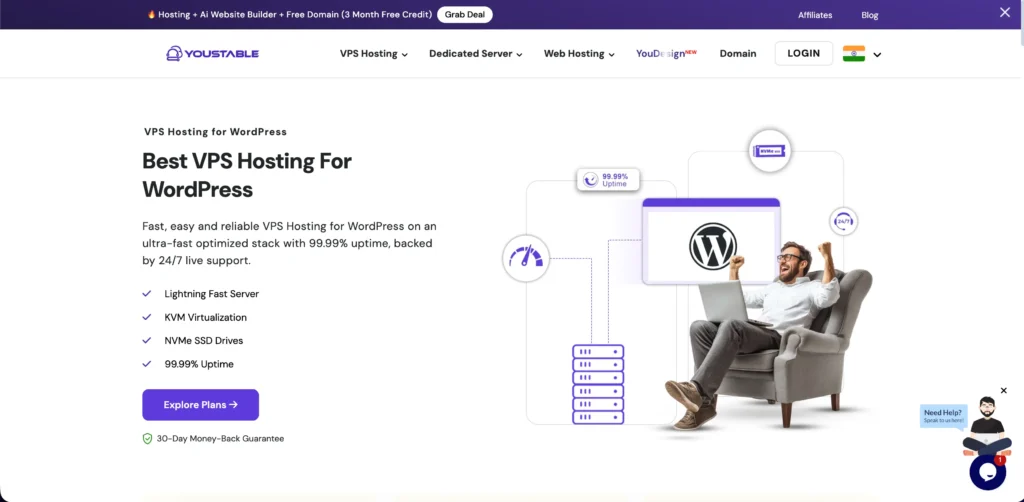Click the server rack stack icon
This screenshot has width=1024, height=502.
[598, 384]
